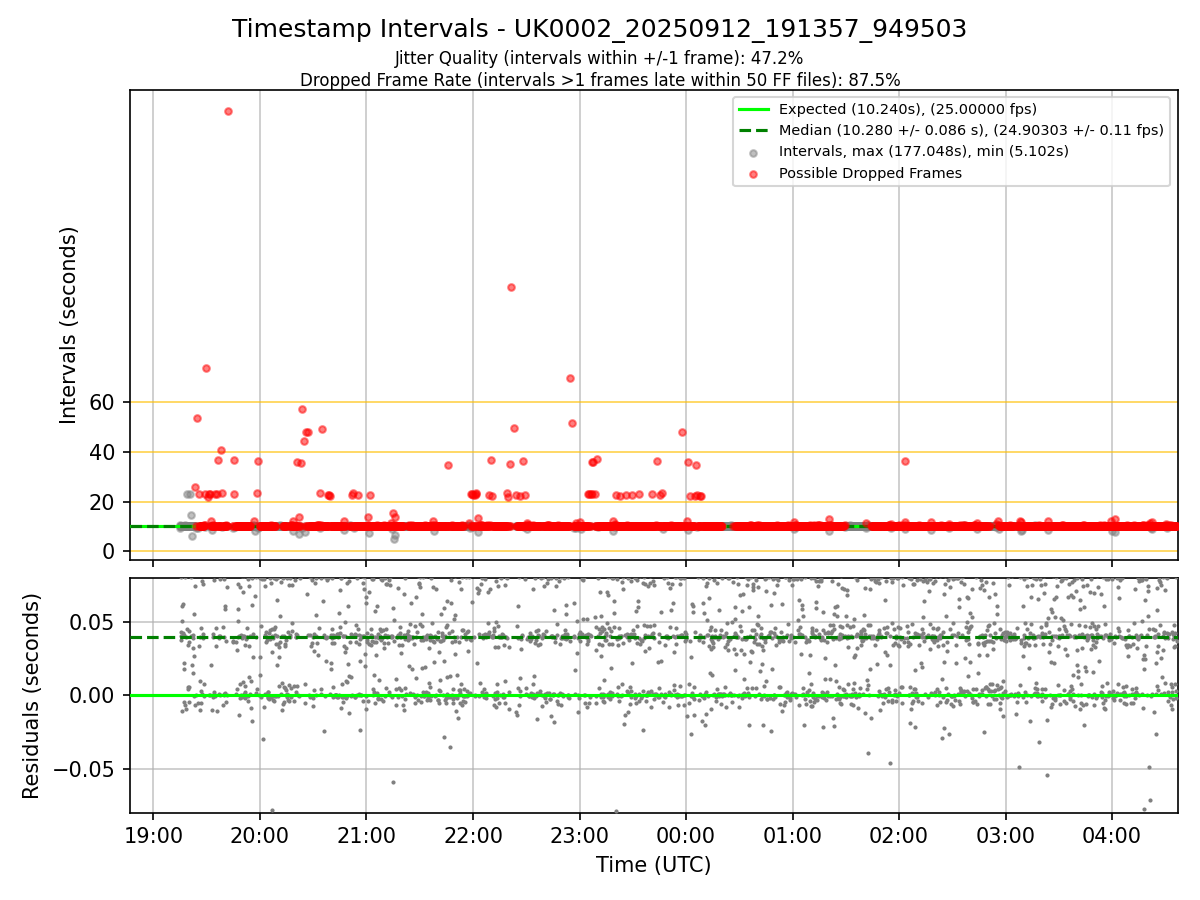
Task: Click the '20' tick label on intervals axis
Action: click(x=103, y=502)
